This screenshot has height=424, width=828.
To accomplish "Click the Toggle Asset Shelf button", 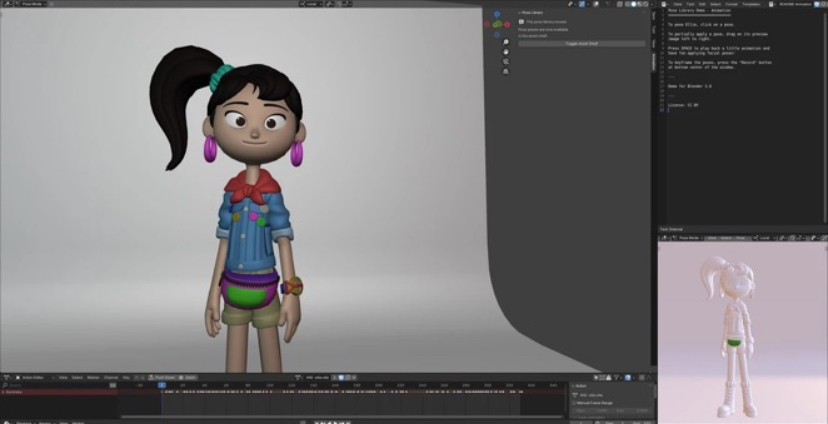I will click(581, 43).
